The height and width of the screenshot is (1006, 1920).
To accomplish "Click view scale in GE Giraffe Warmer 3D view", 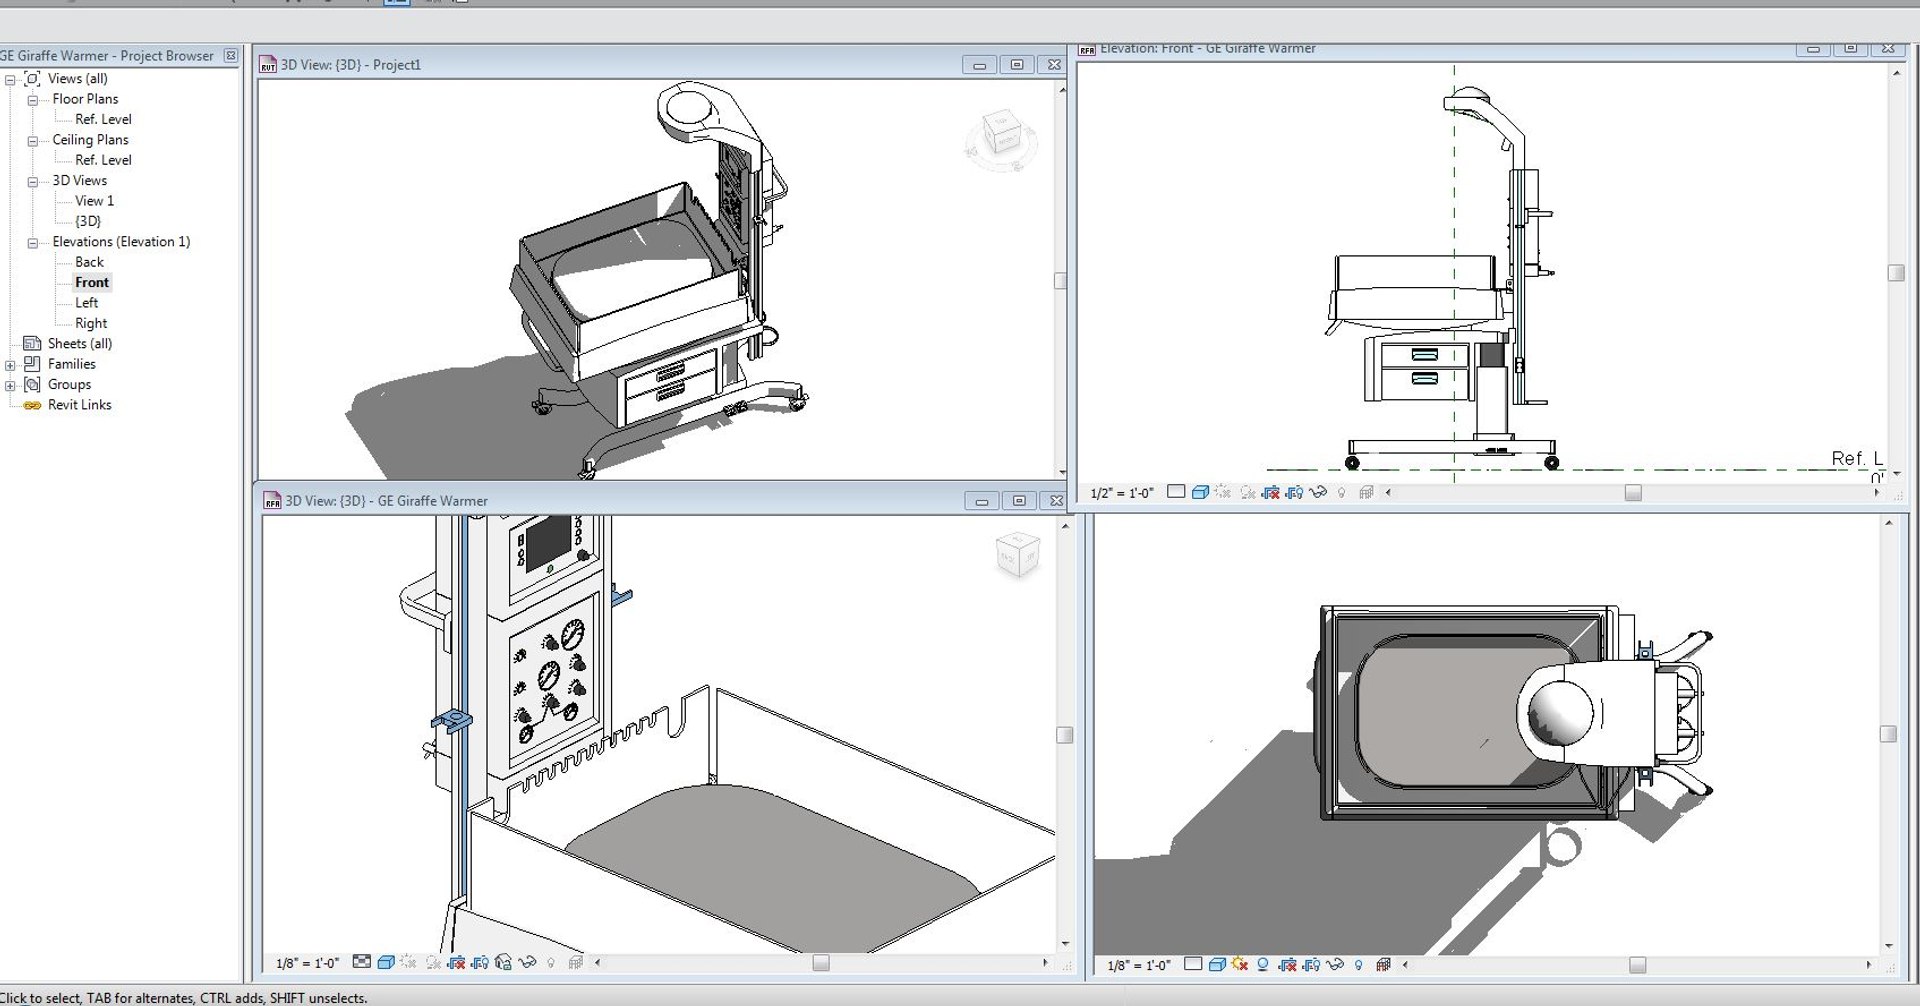I will [307, 963].
